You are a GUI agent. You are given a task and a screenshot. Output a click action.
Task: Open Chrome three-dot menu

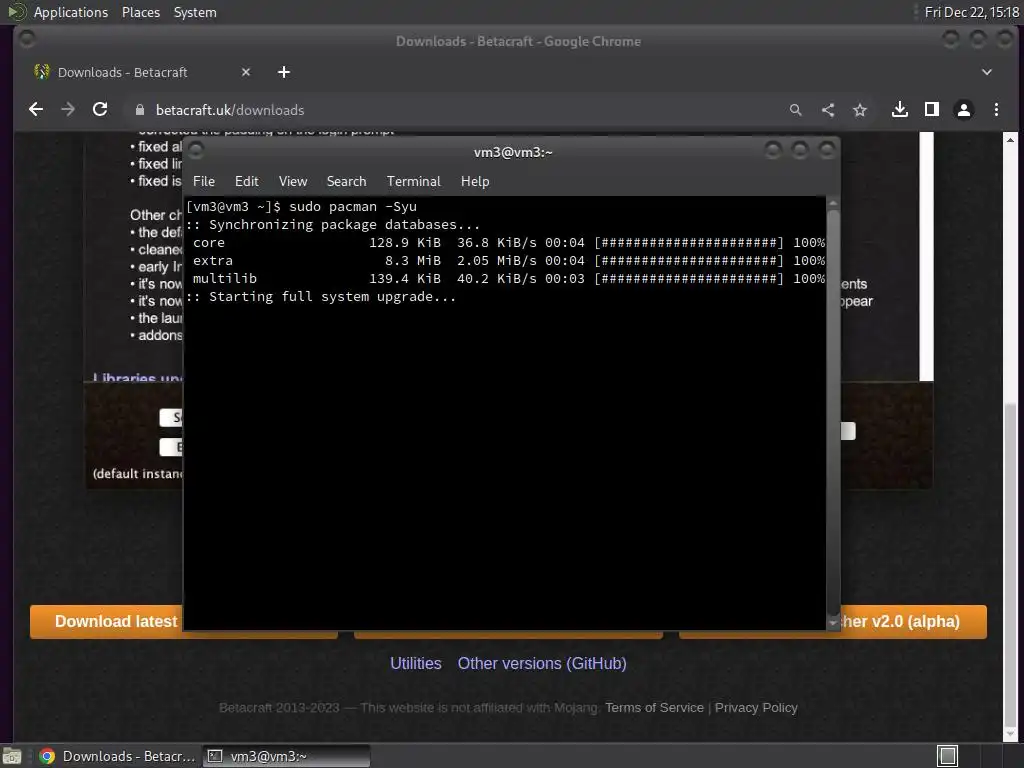[x=996, y=110]
